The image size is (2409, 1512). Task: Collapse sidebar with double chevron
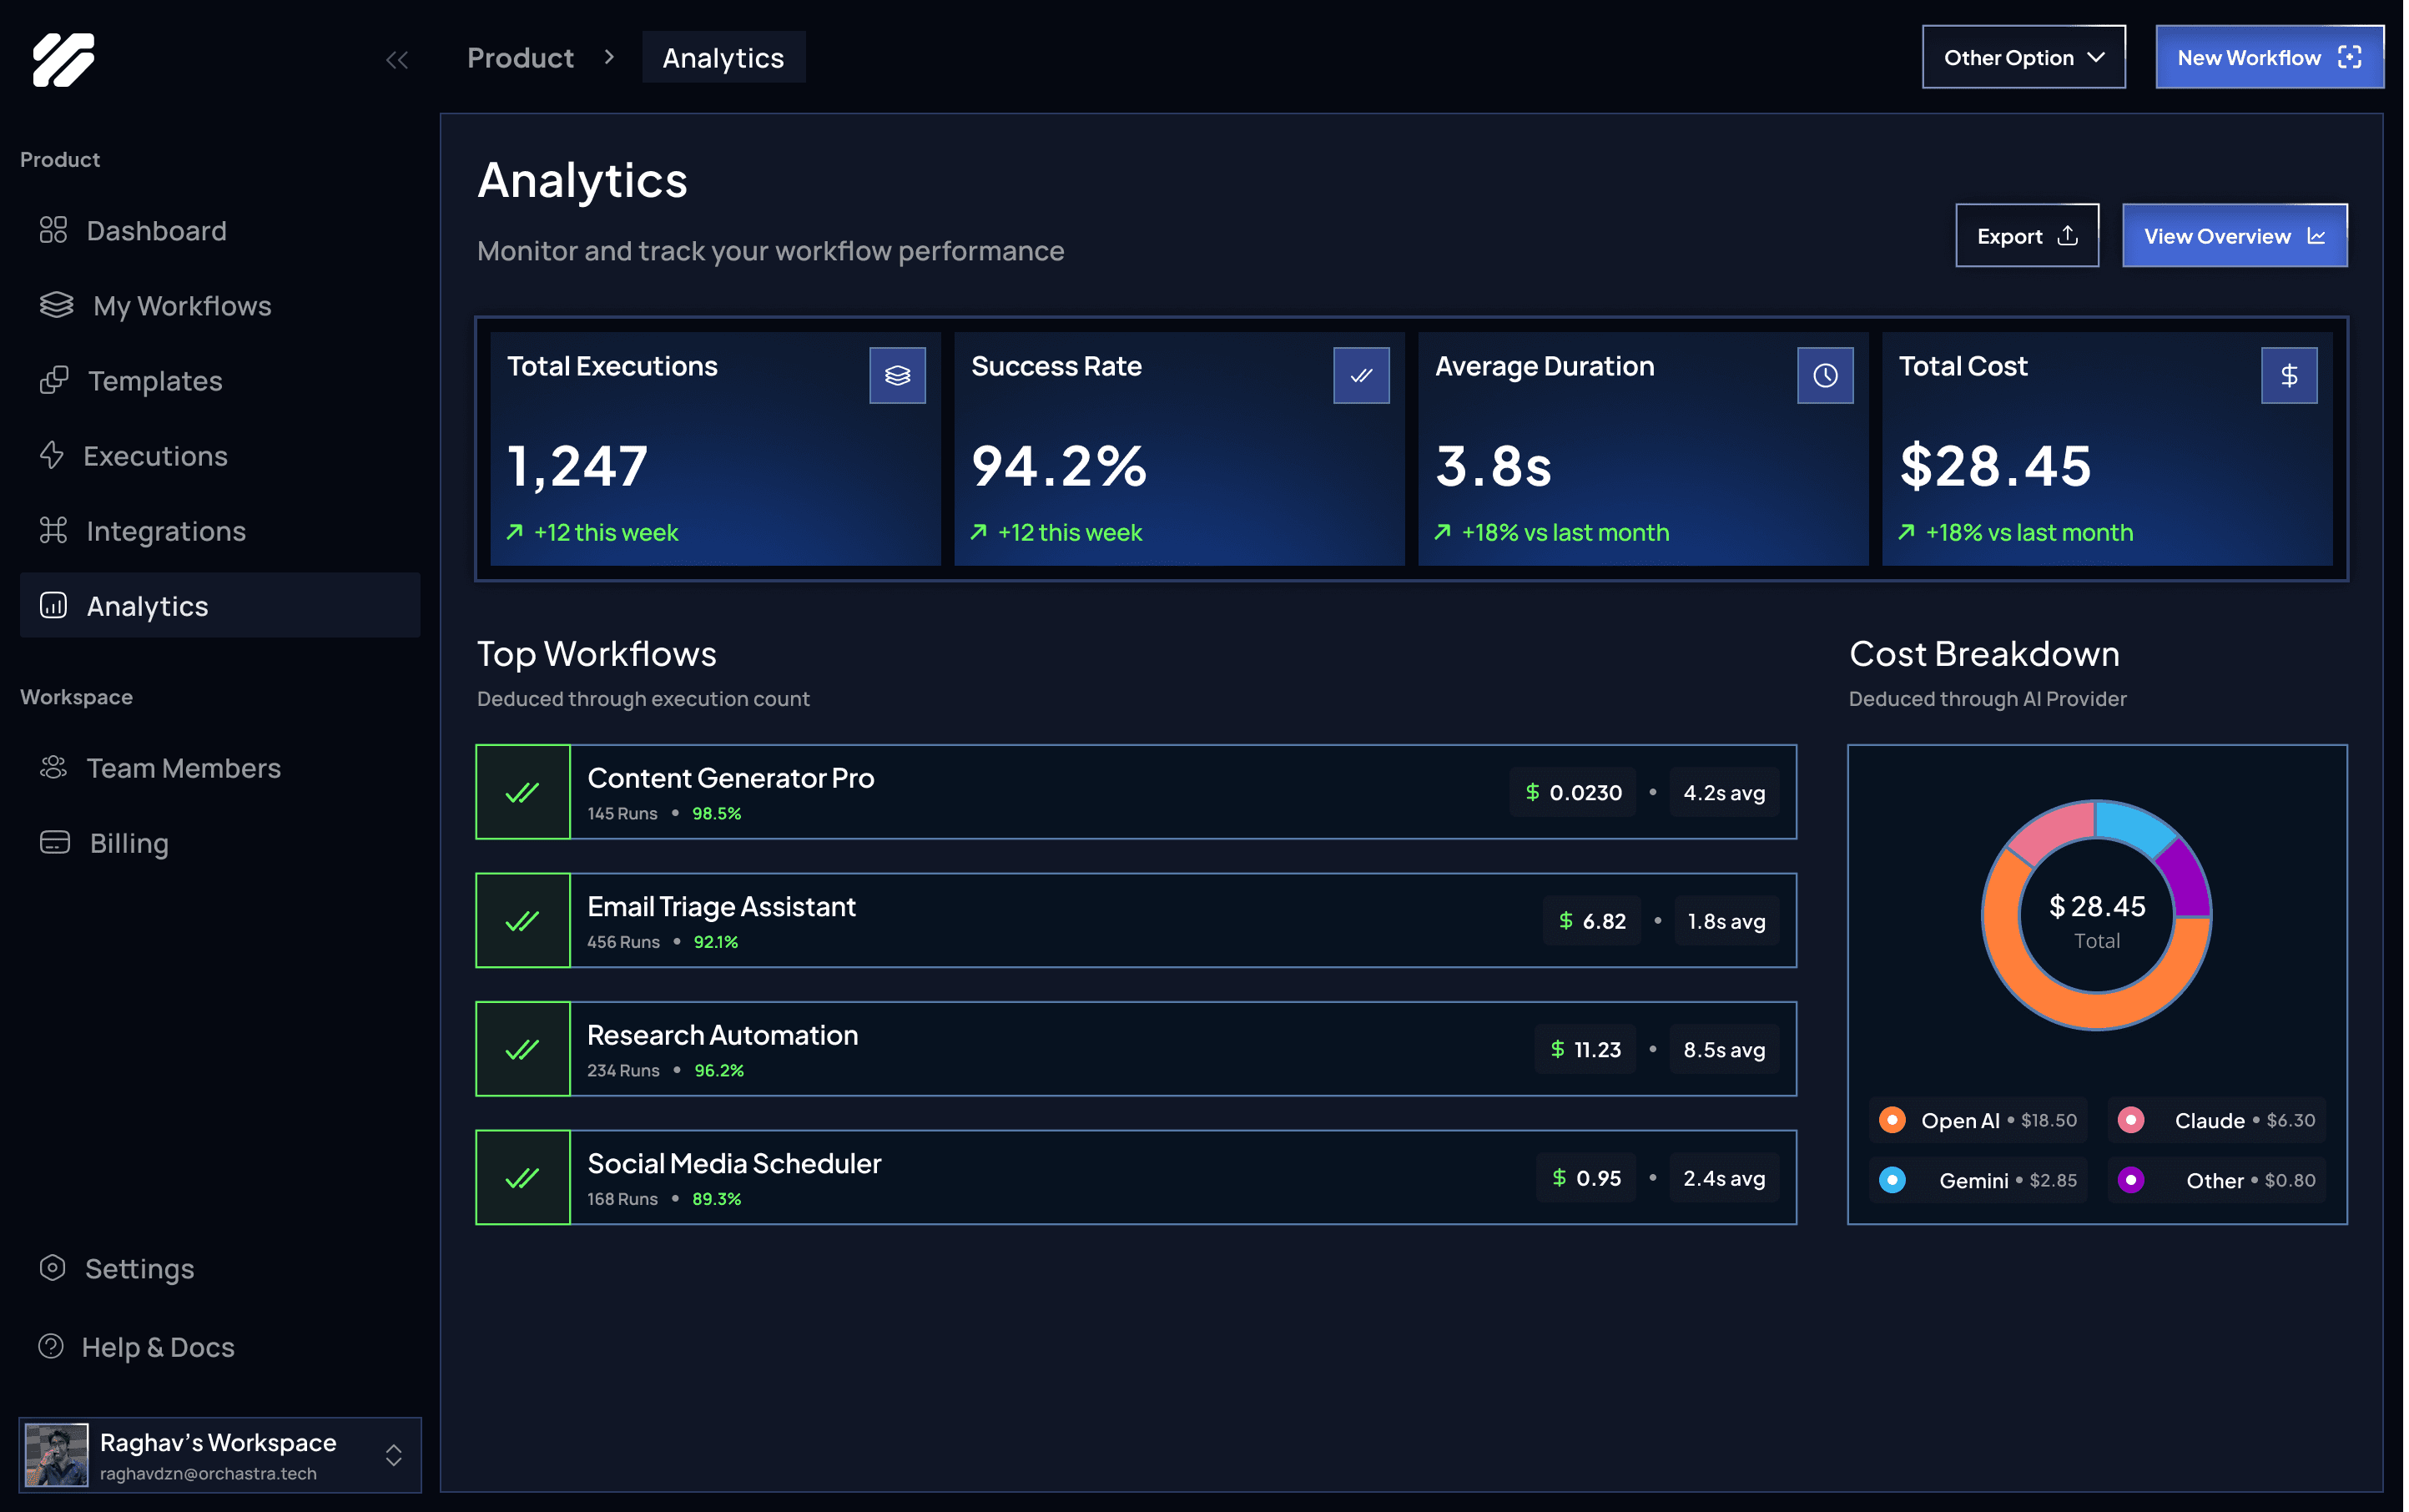click(397, 60)
